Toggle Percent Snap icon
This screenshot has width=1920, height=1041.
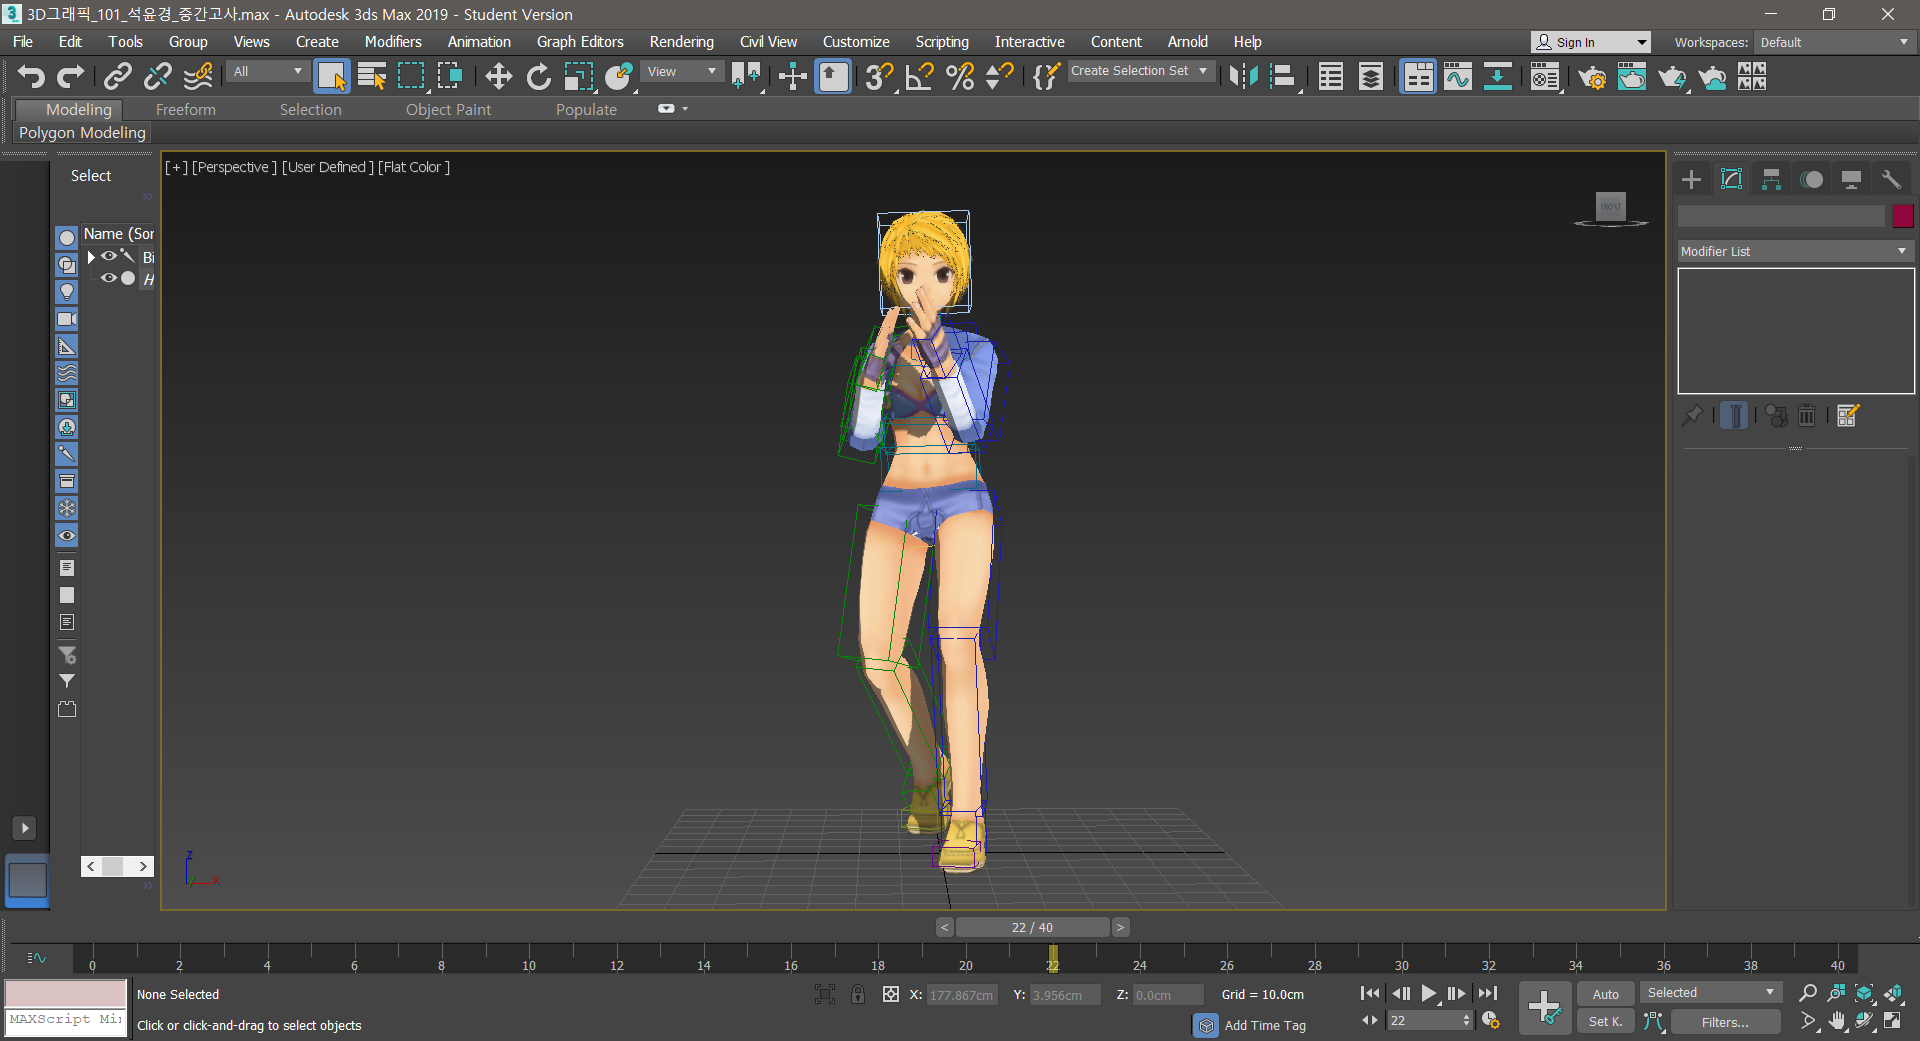pyautogui.click(x=960, y=77)
